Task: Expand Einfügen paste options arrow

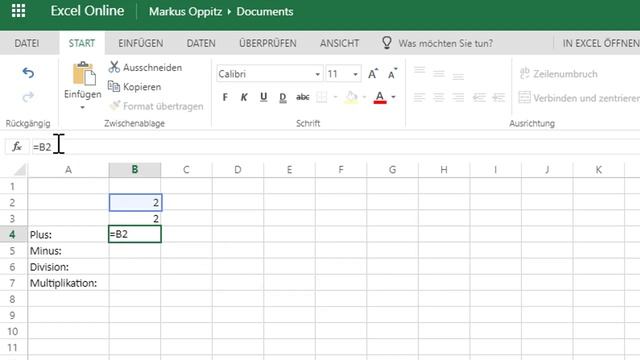Action: coord(82,108)
